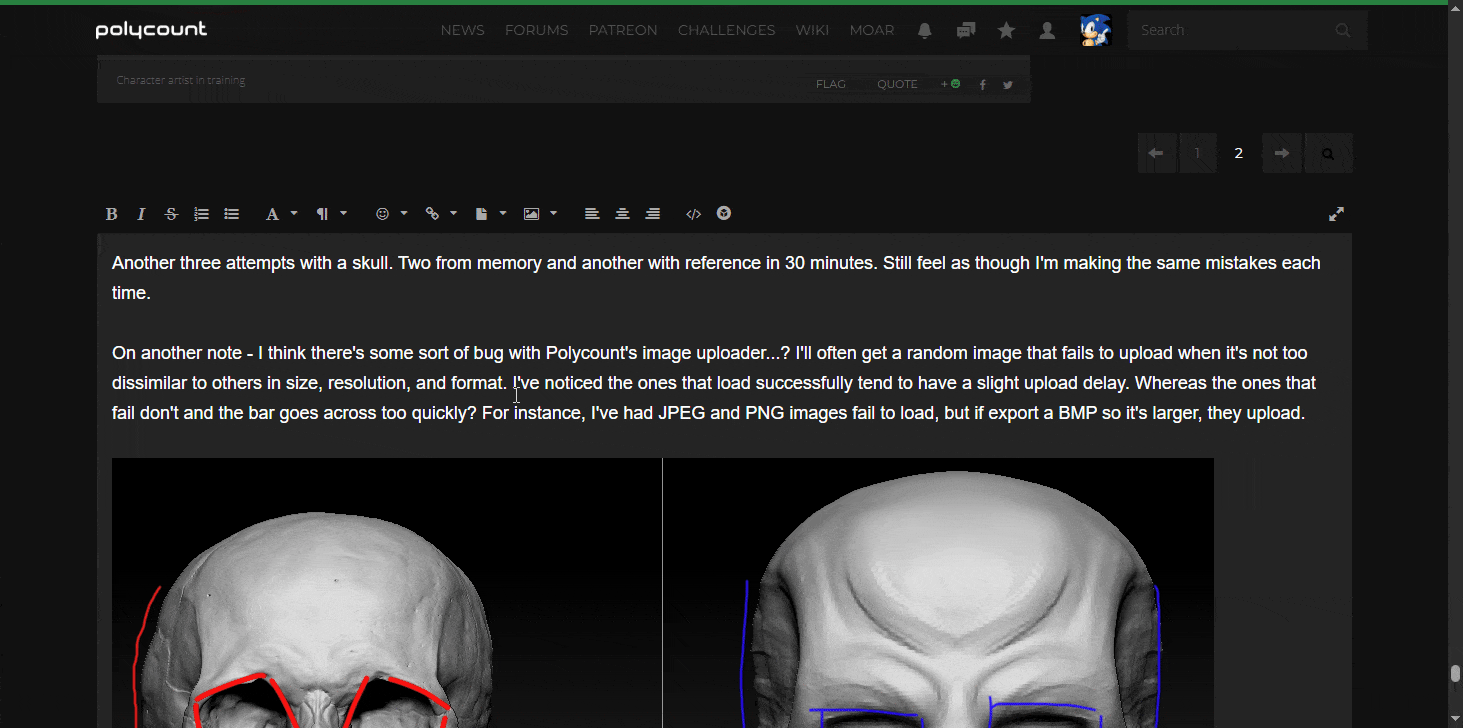The image size is (1463, 728).
Task: Open the CHALLENGES menu item
Action: (x=727, y=31)
